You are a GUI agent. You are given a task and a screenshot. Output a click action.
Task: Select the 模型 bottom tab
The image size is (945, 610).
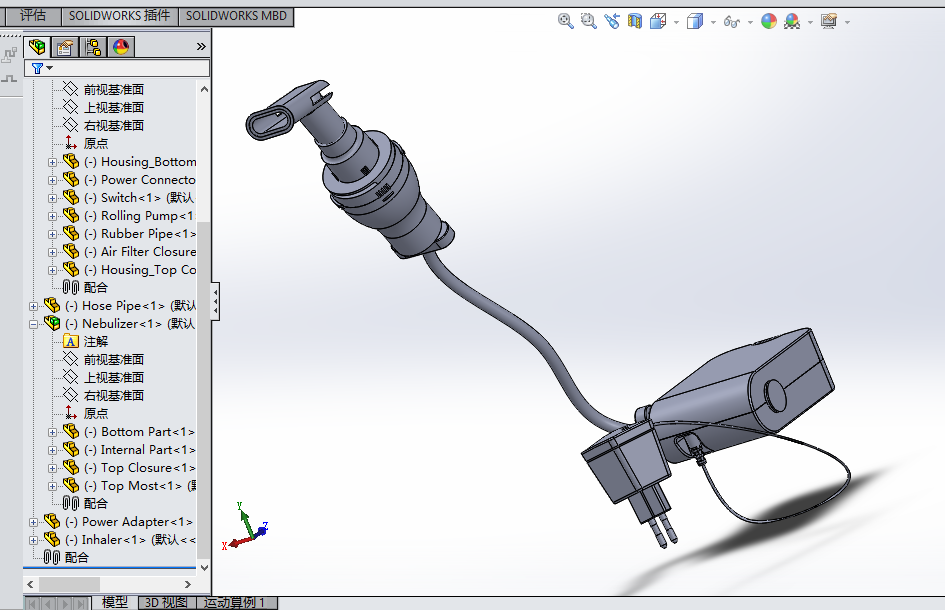pos(115,602)
